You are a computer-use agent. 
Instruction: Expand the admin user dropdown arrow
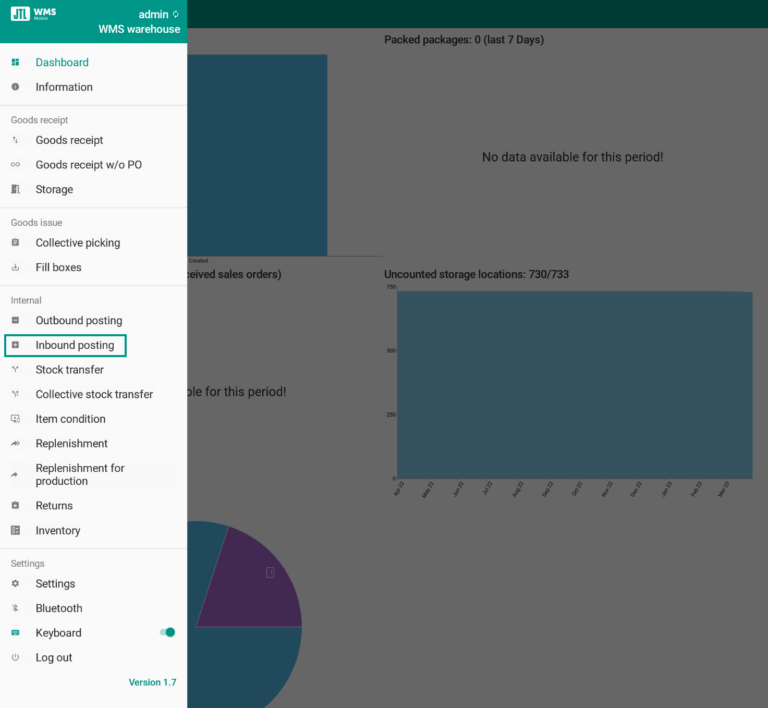[176, 15]
